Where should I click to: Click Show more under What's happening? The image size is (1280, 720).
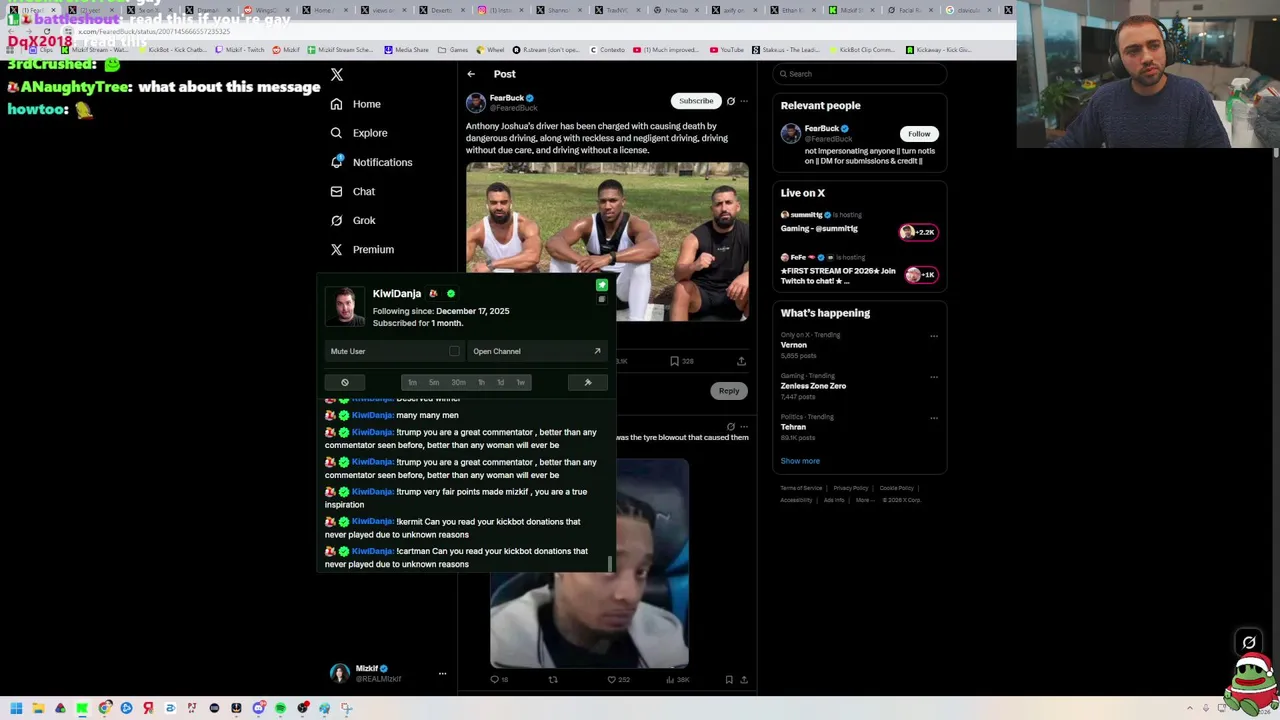(x=800, y=461)
